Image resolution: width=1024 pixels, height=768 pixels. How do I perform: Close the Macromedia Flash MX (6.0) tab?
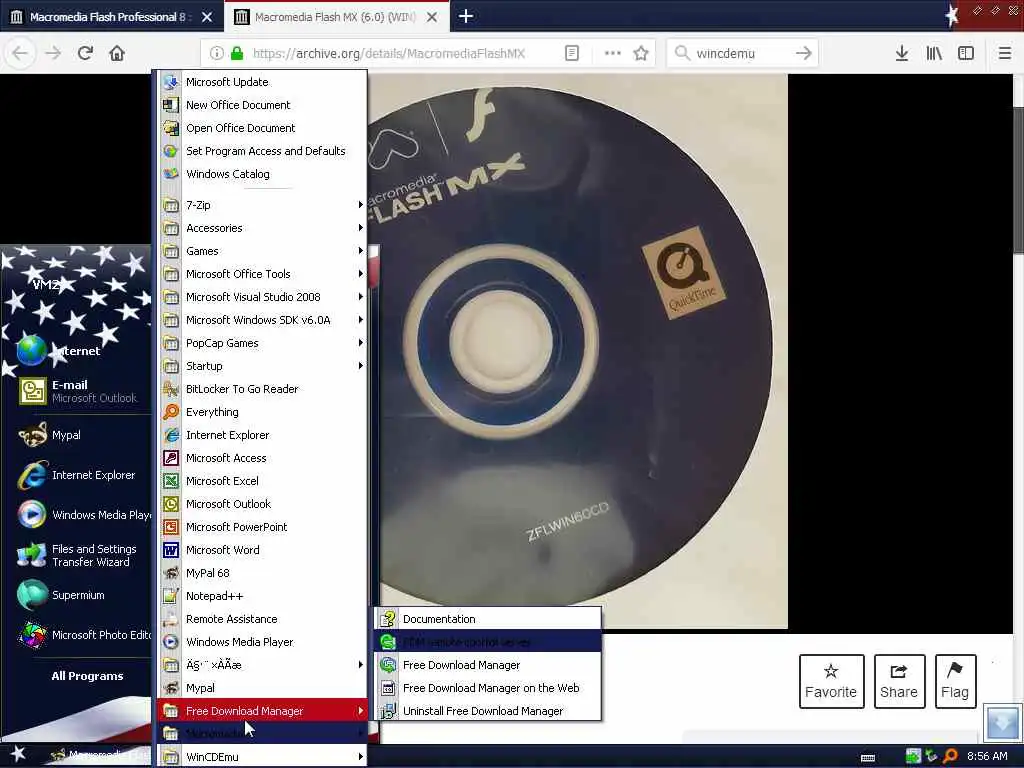point(432,17)
